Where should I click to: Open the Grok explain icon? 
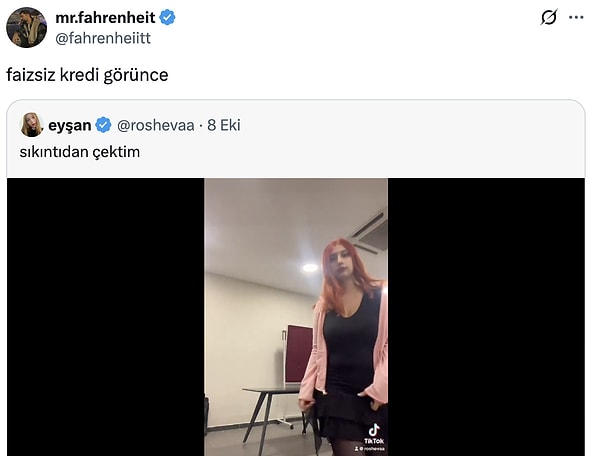click(x=548, y=18)
